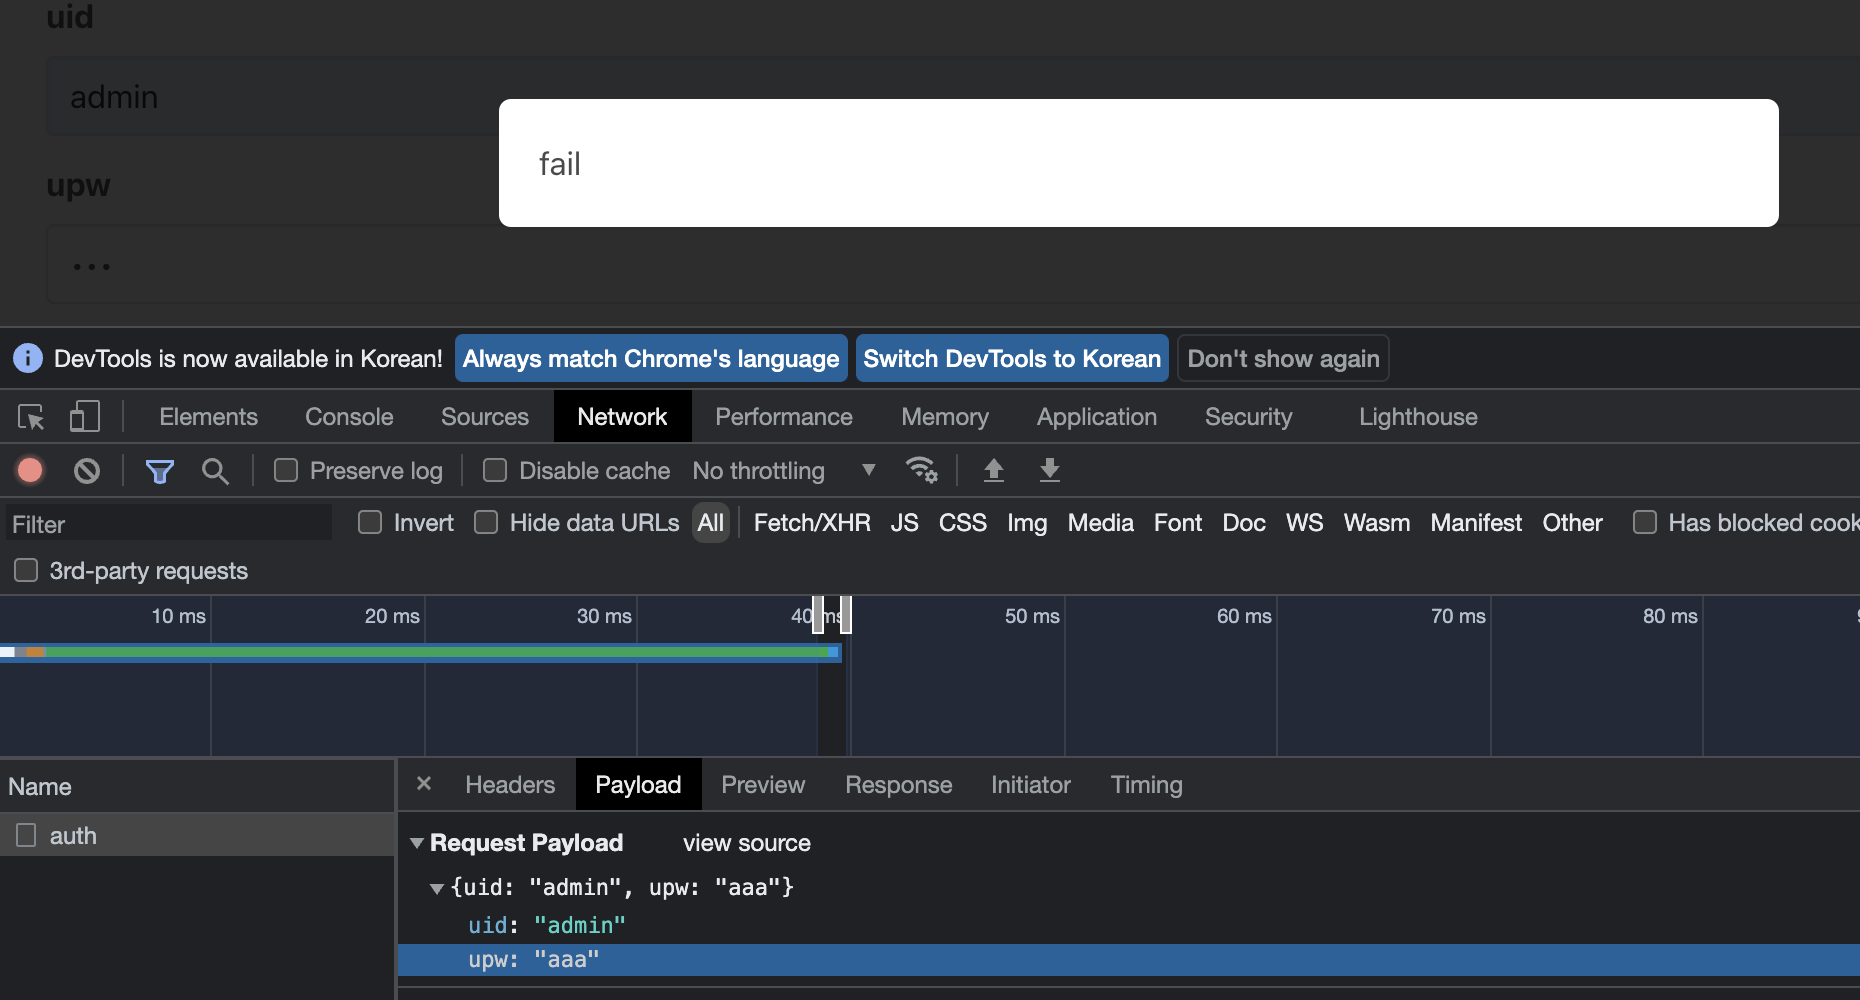The image size is (1860, 1000).
Task: Open the Preview tab
Action: 763,785
